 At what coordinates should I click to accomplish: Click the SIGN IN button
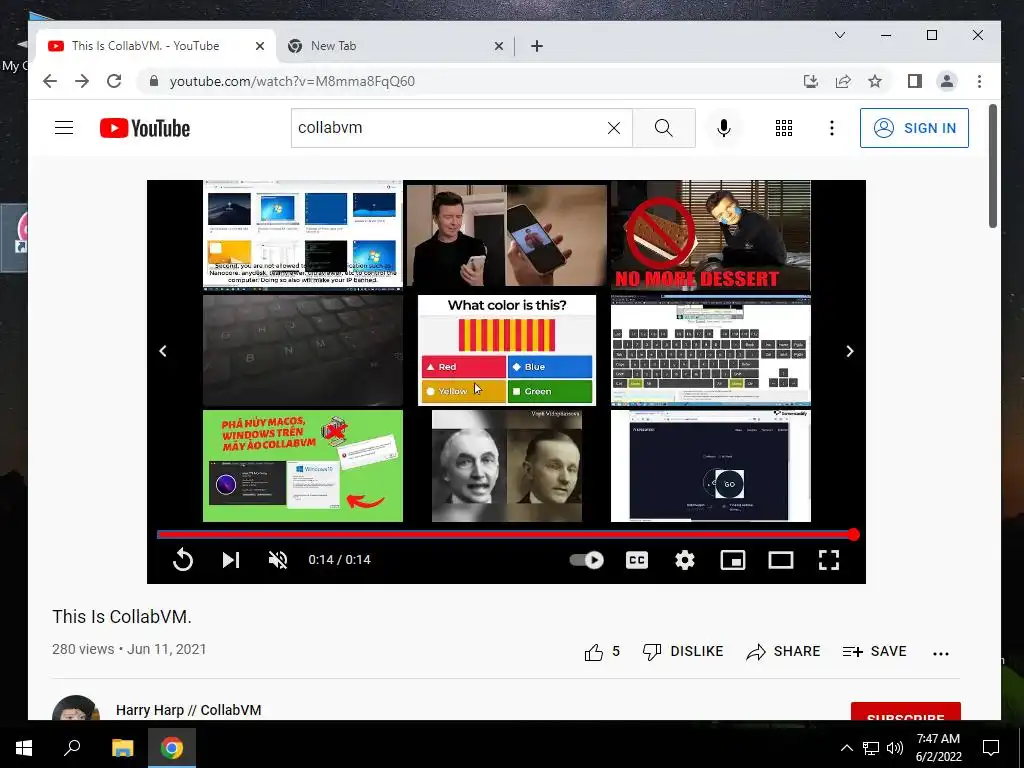[914, 128]
